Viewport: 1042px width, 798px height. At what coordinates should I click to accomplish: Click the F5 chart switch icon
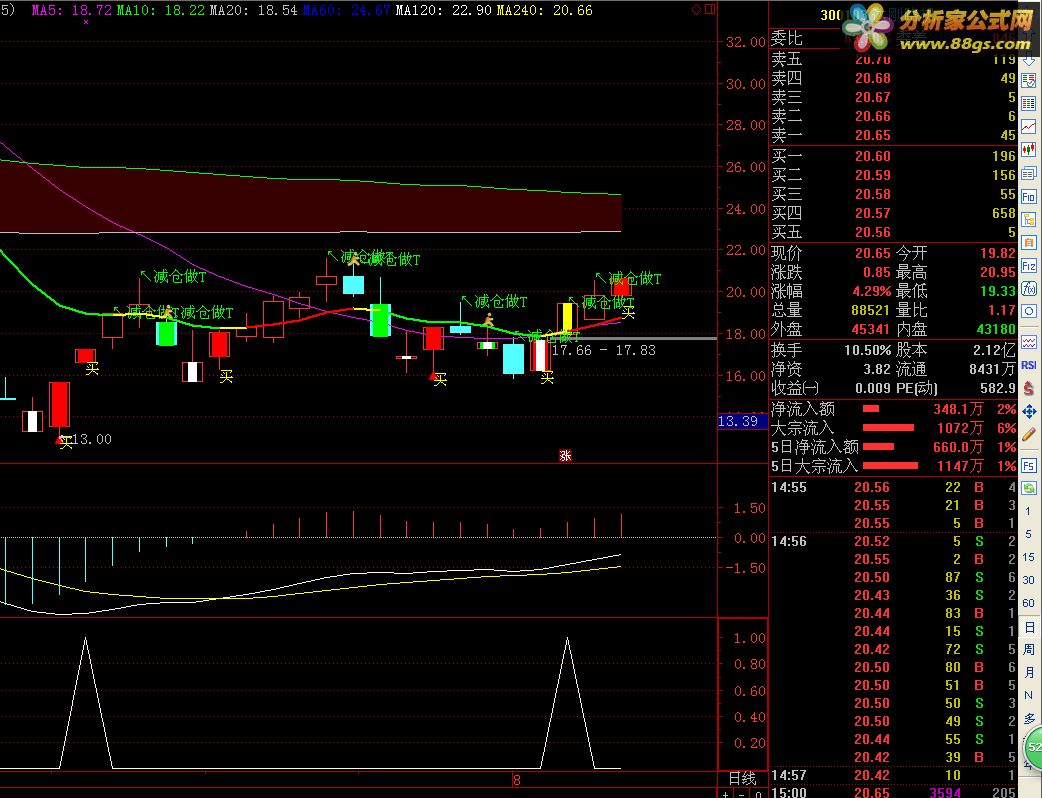point(1029,465)
